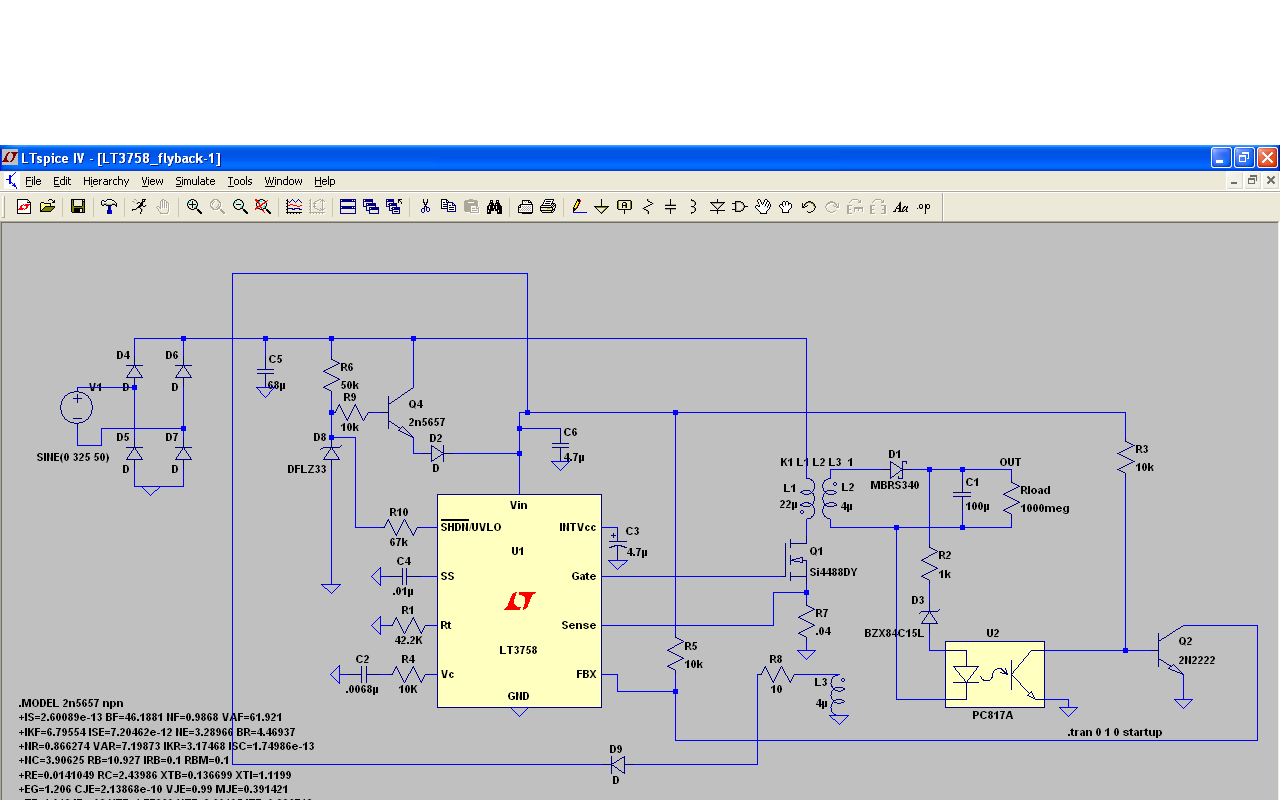Open the Edit menu

[x=62, y=181]
